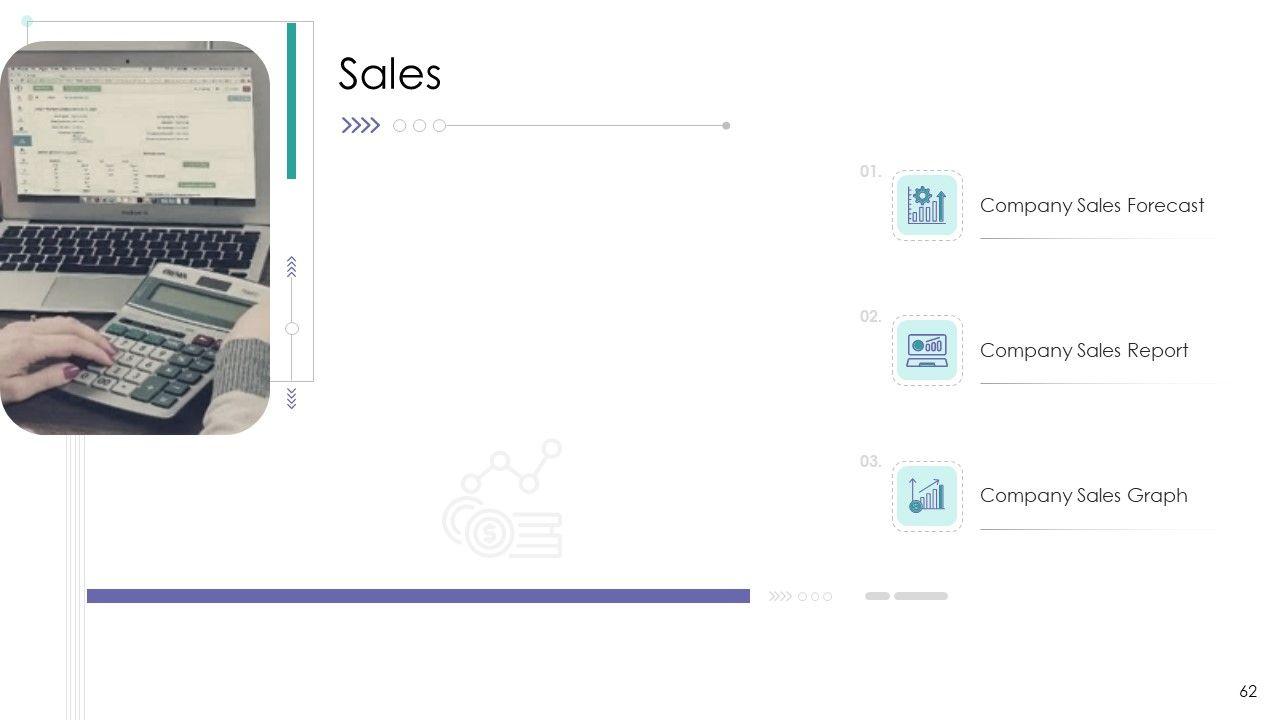This screenshot has height=720, width=1280.
Task: Click the slide number 62
Action: (1248, 692)
